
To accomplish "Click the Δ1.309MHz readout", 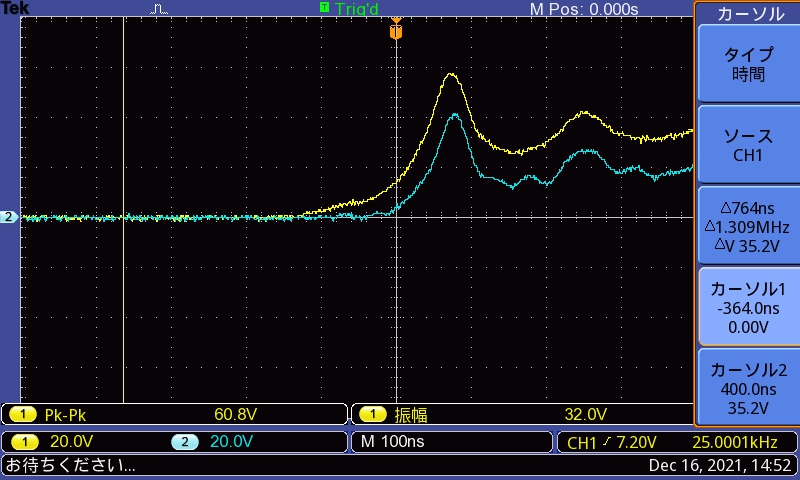I will (747, 227).
